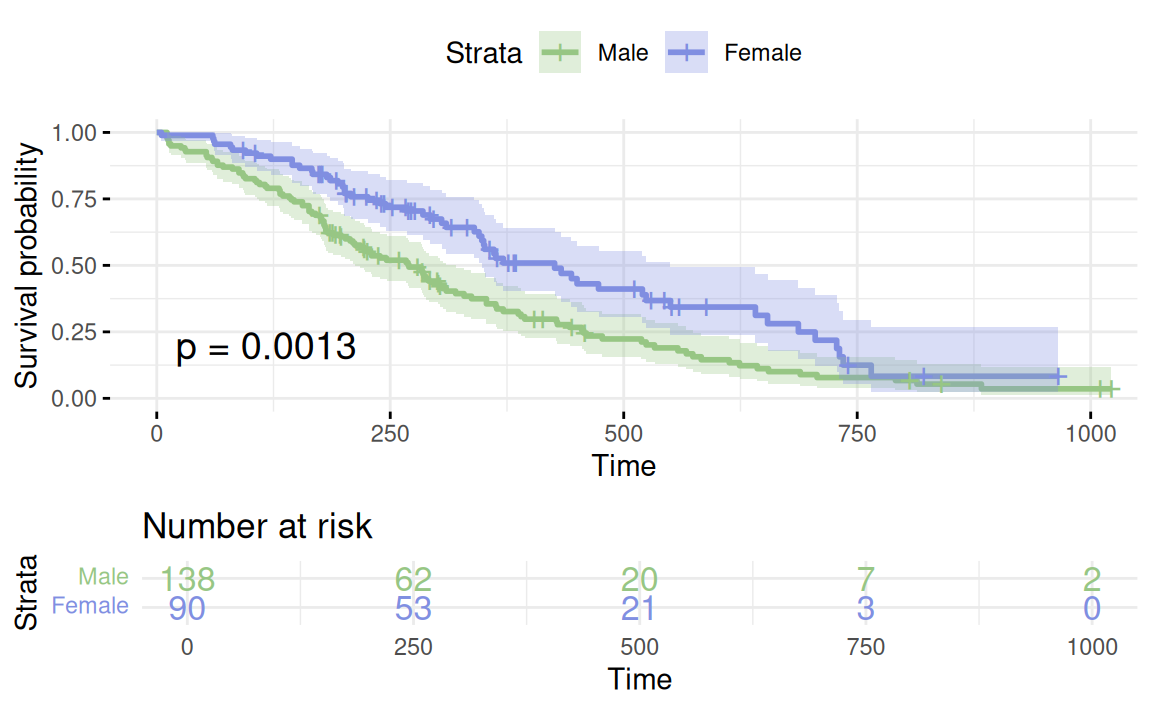Click the 0.00 y-axis tick label
Screen dimensions: 1152x711
click(x=83, y=398)
